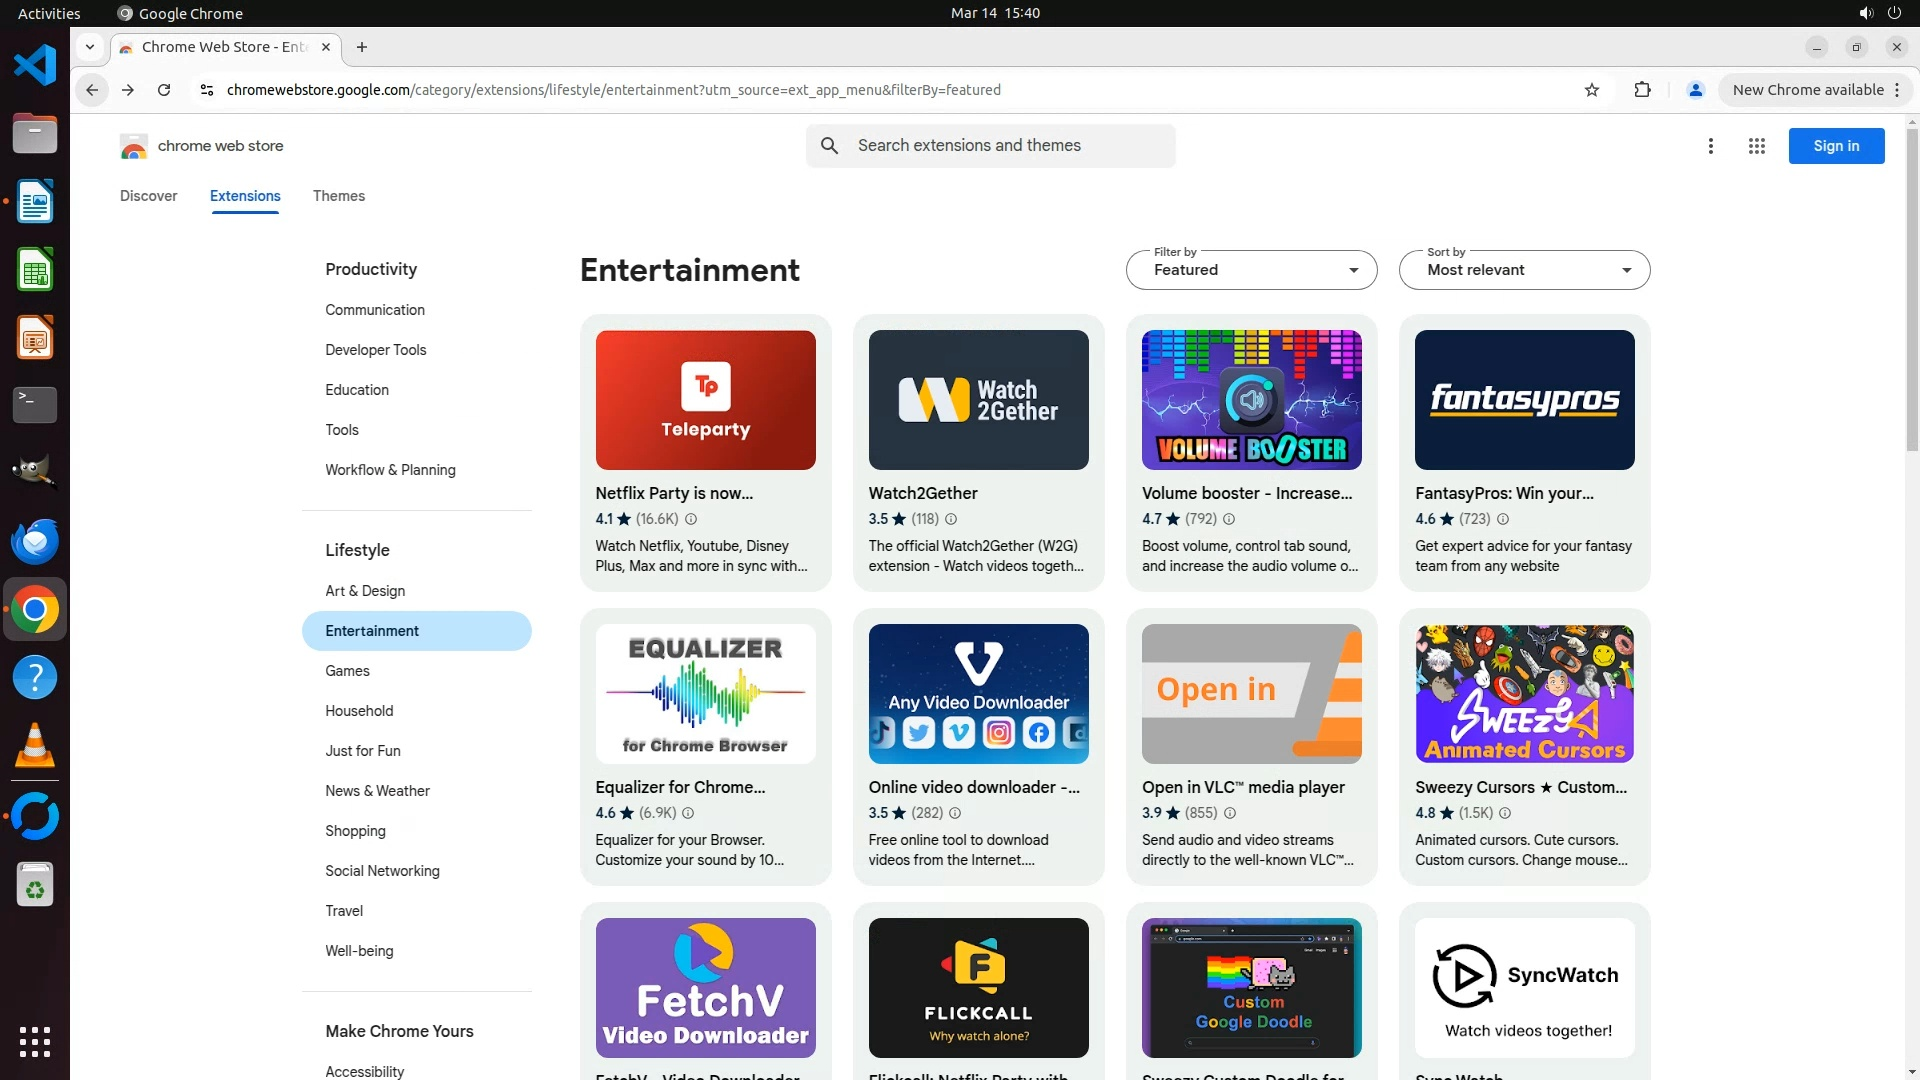The image size is (1920, 1080).
Task: Open the Teleparty extension thumbnail
Action: click(x=705, y=400)
